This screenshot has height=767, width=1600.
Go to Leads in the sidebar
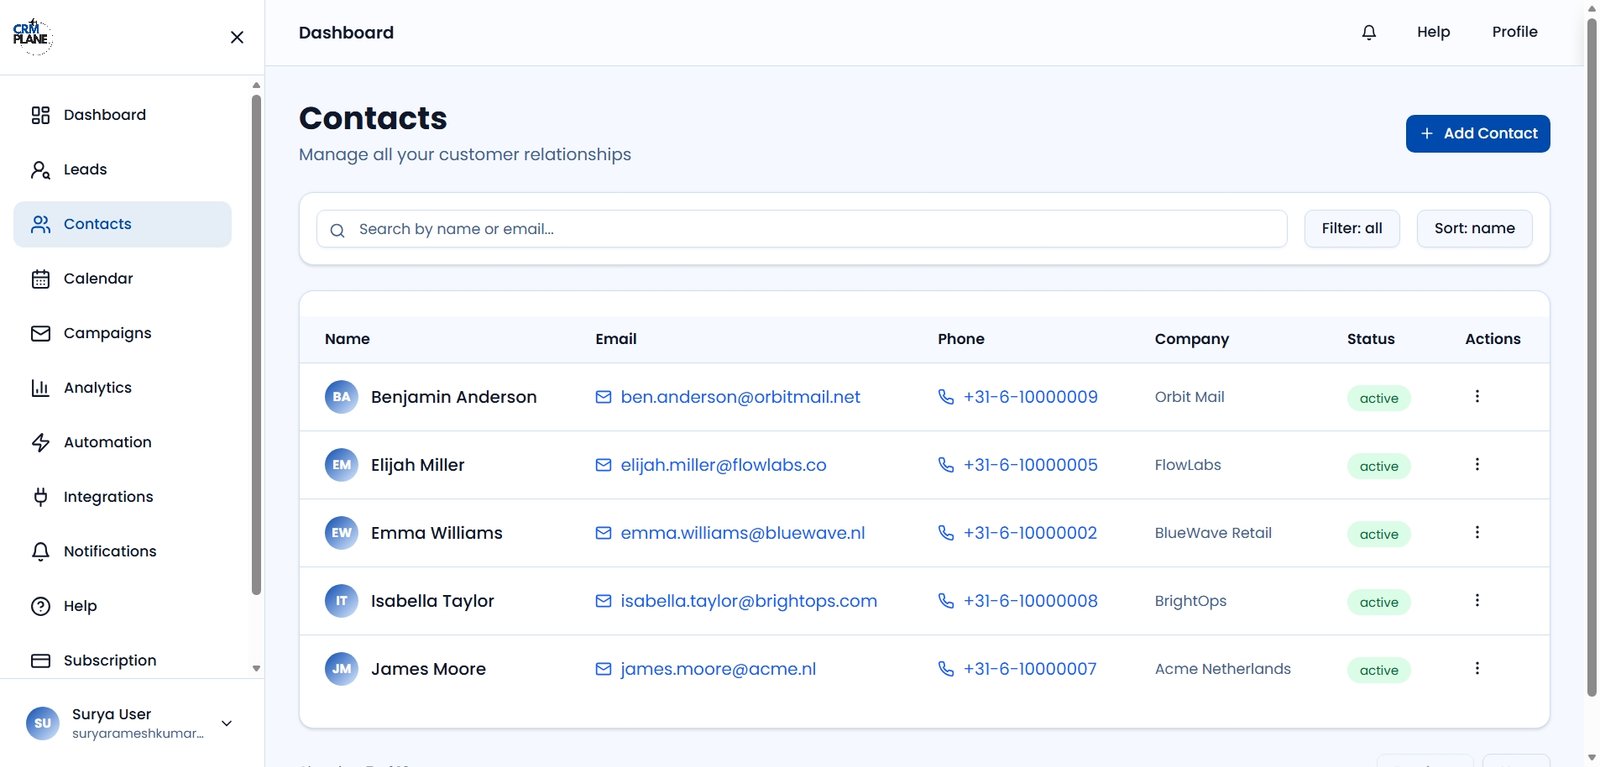click(85, 170)
